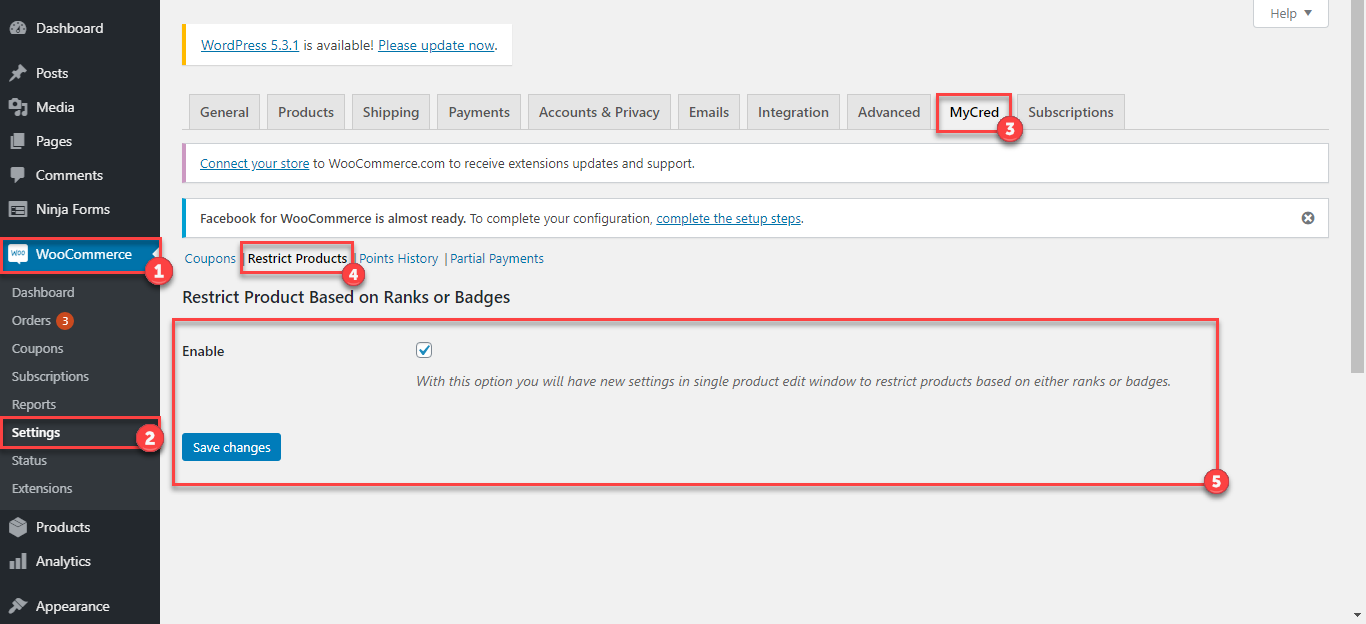
Task: Open the General settings tab
Action: pos(225,112)
